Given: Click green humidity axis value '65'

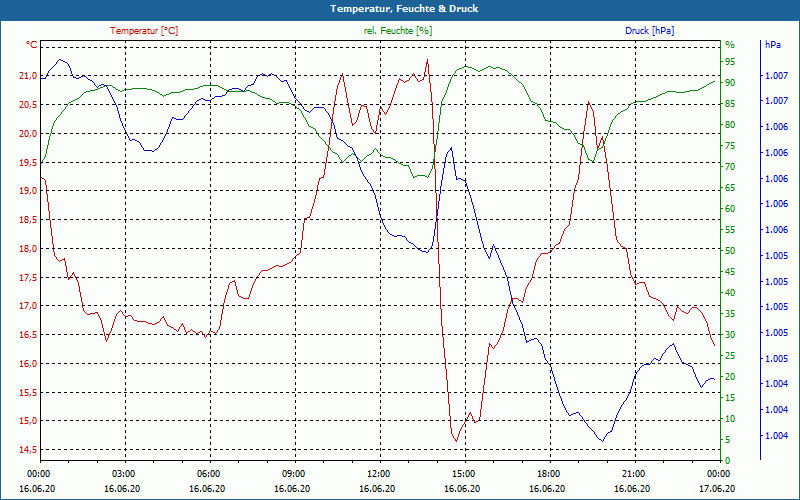Looking at the screenshot, I should point(730,188).
